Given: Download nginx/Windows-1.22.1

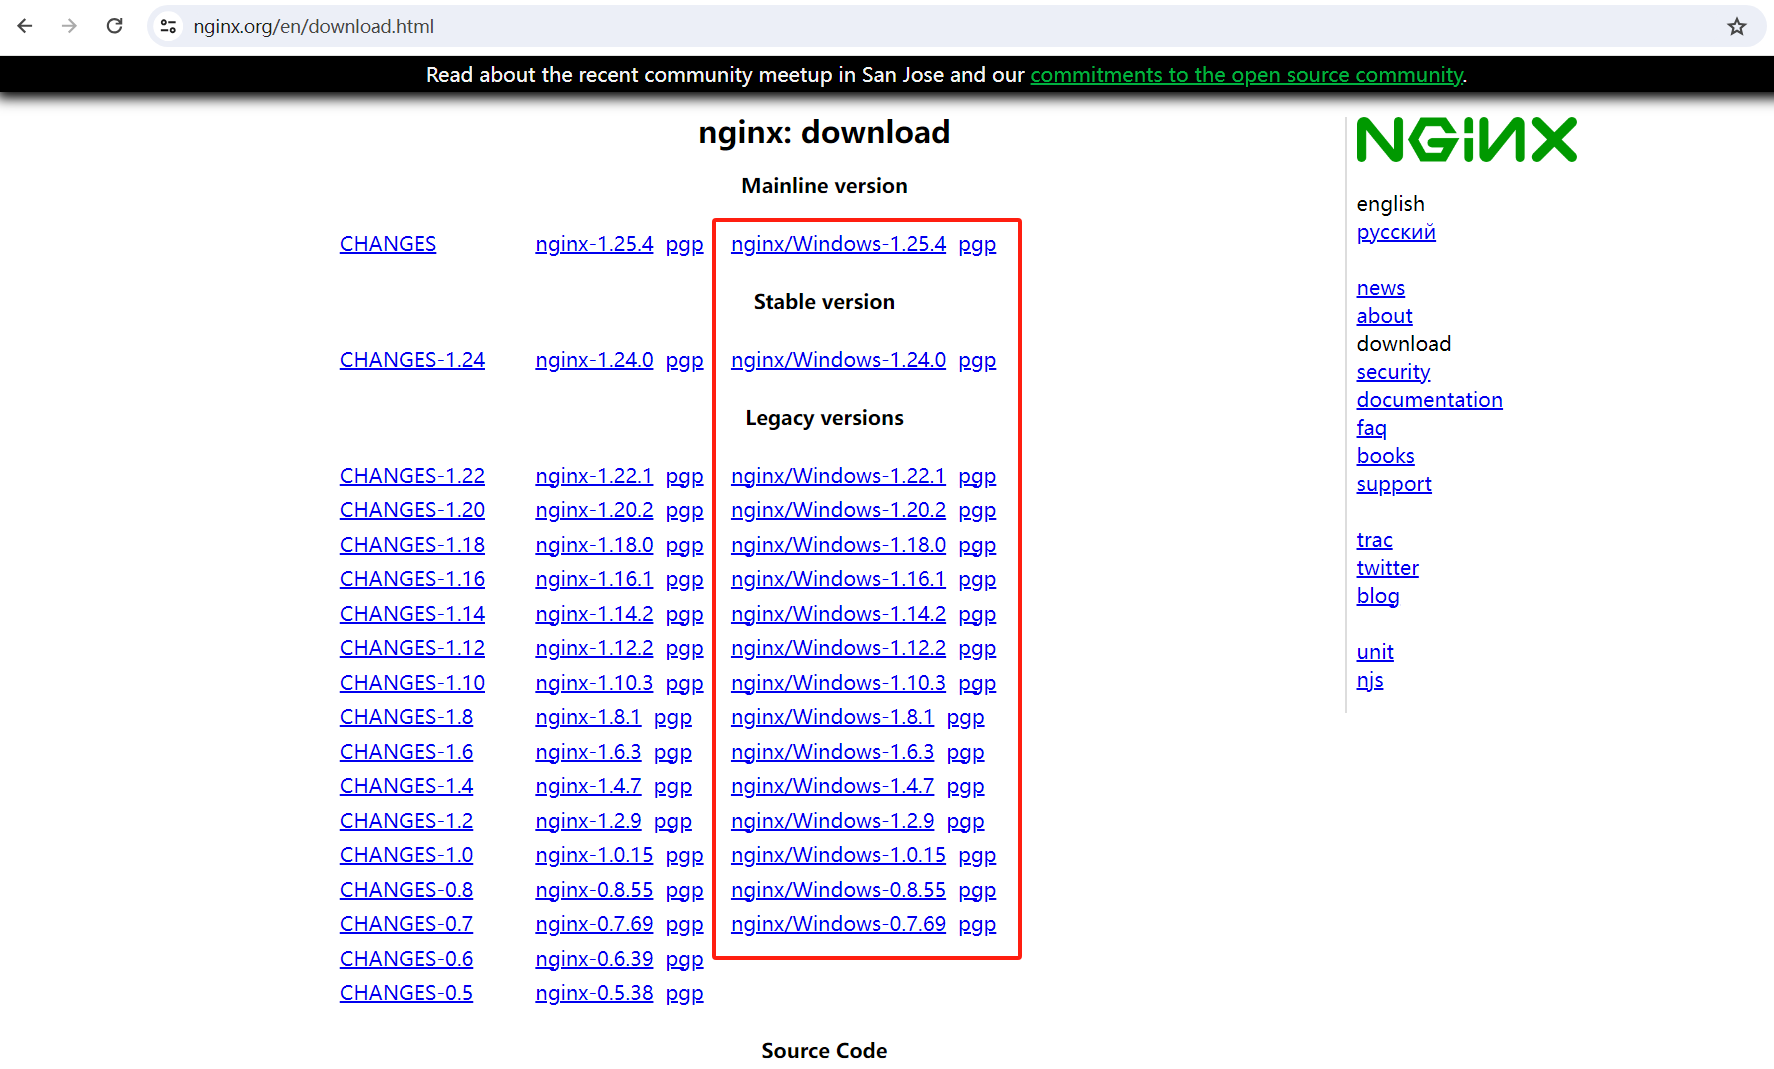Looking at the screenshot, I should pyautogui.click(x=838, y=476).
